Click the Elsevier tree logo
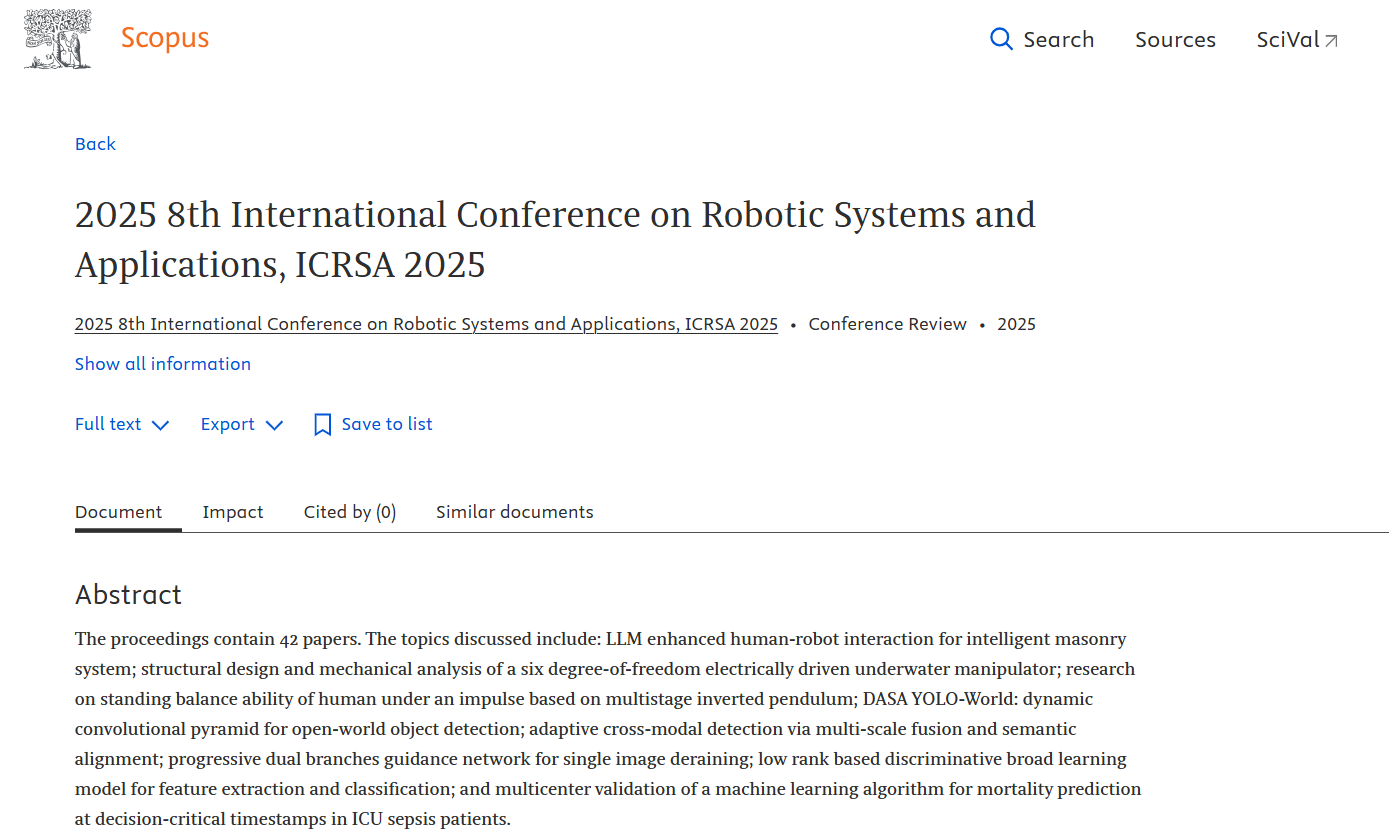The width and height of the screenshot is (1389, 837). pyautogui.click(x=58, y=40)
